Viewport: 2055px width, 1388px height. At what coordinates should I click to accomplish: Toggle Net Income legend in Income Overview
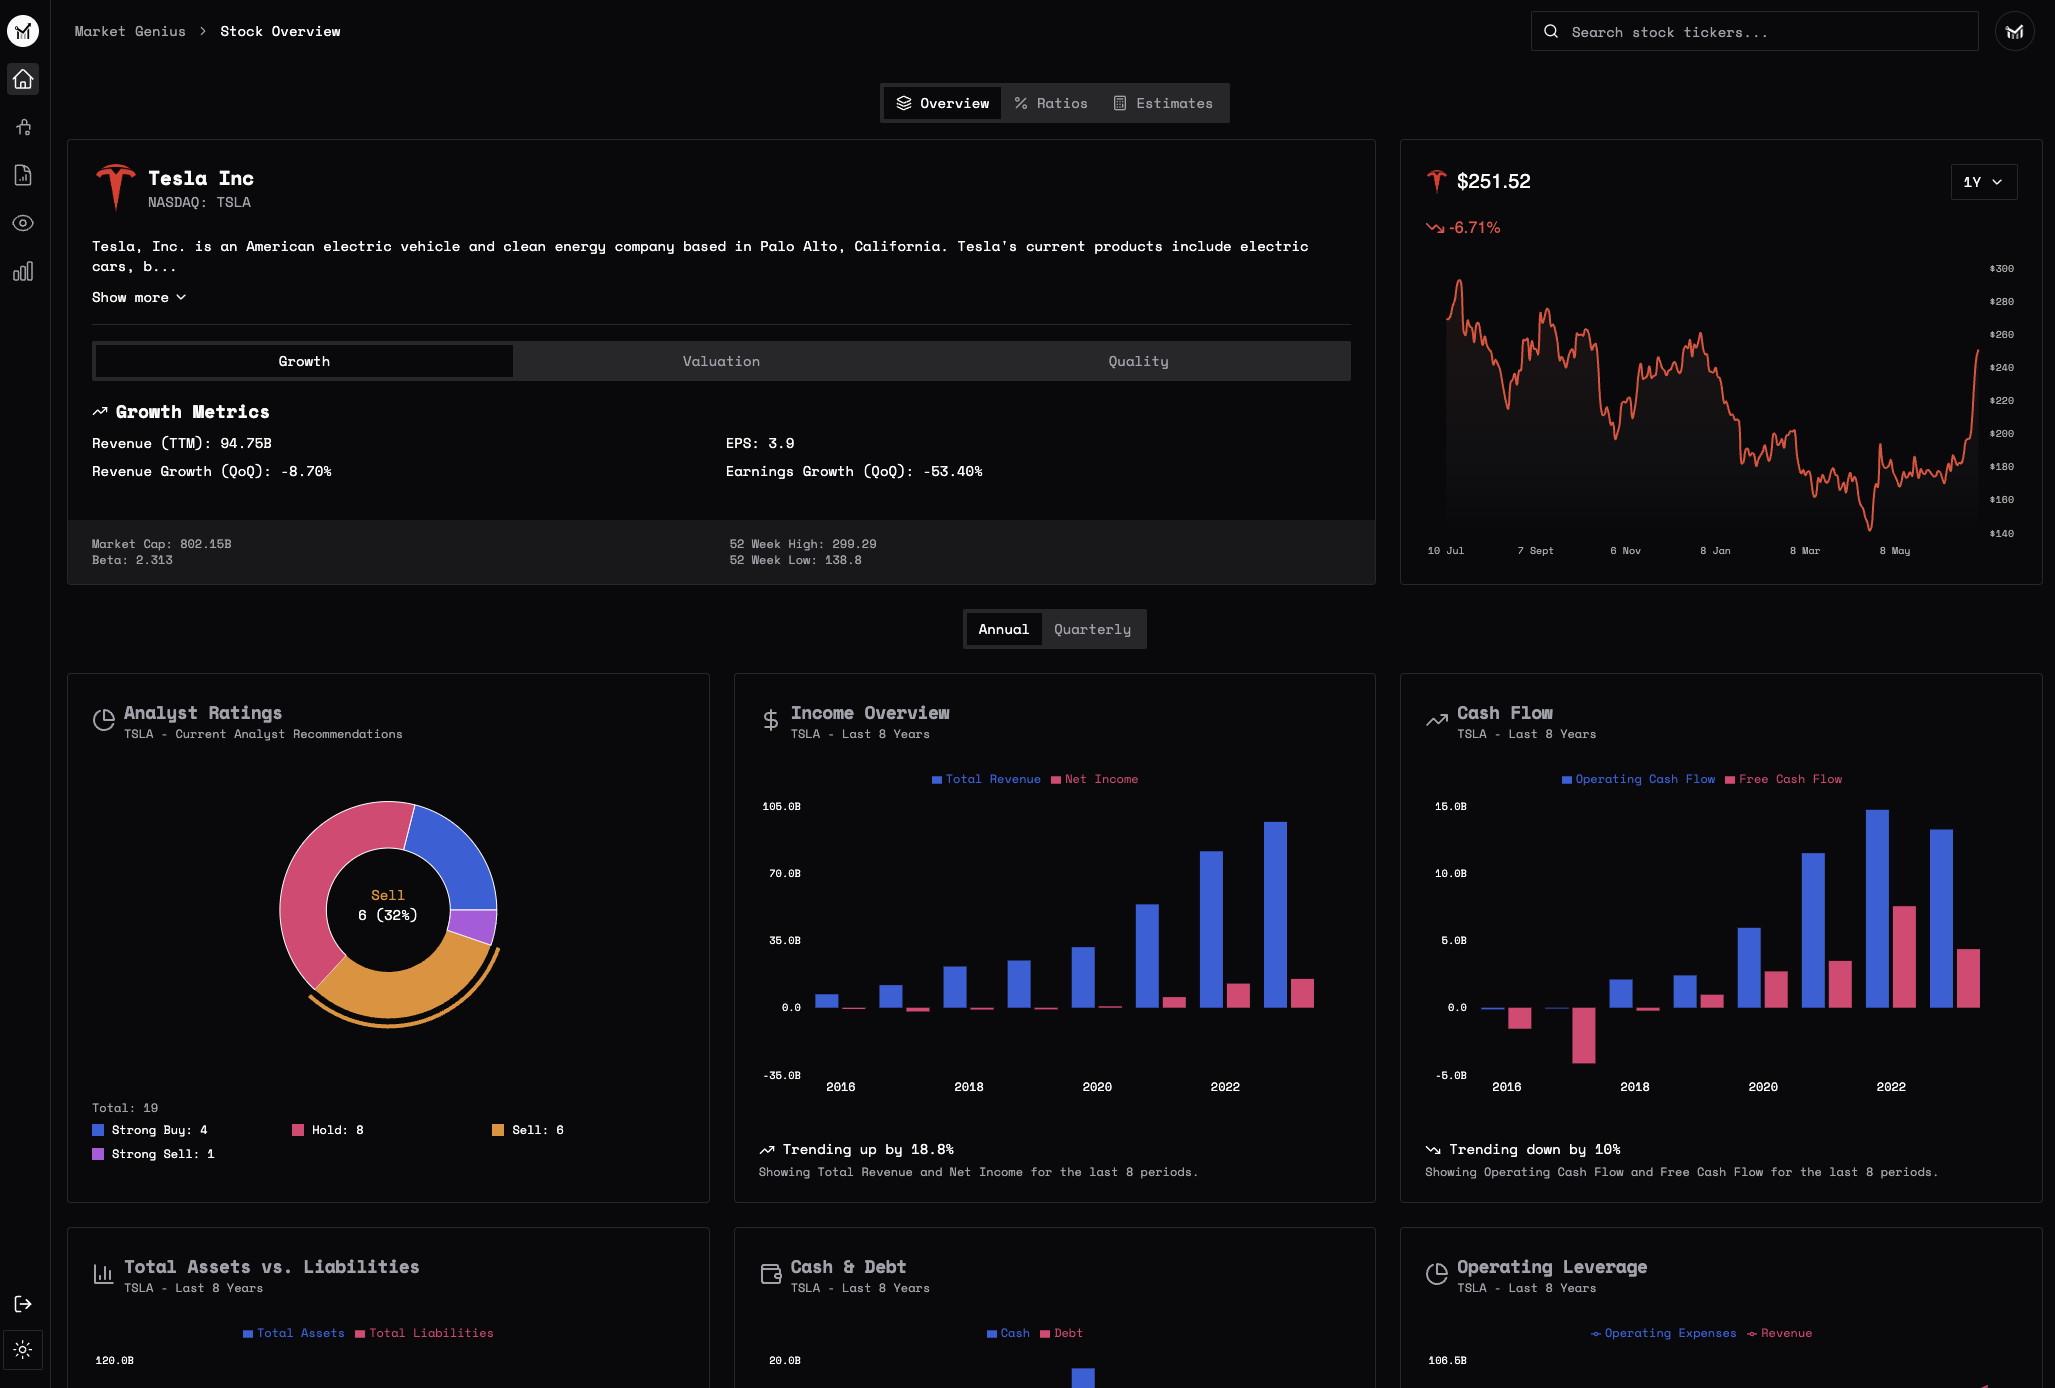[1094, 779]
